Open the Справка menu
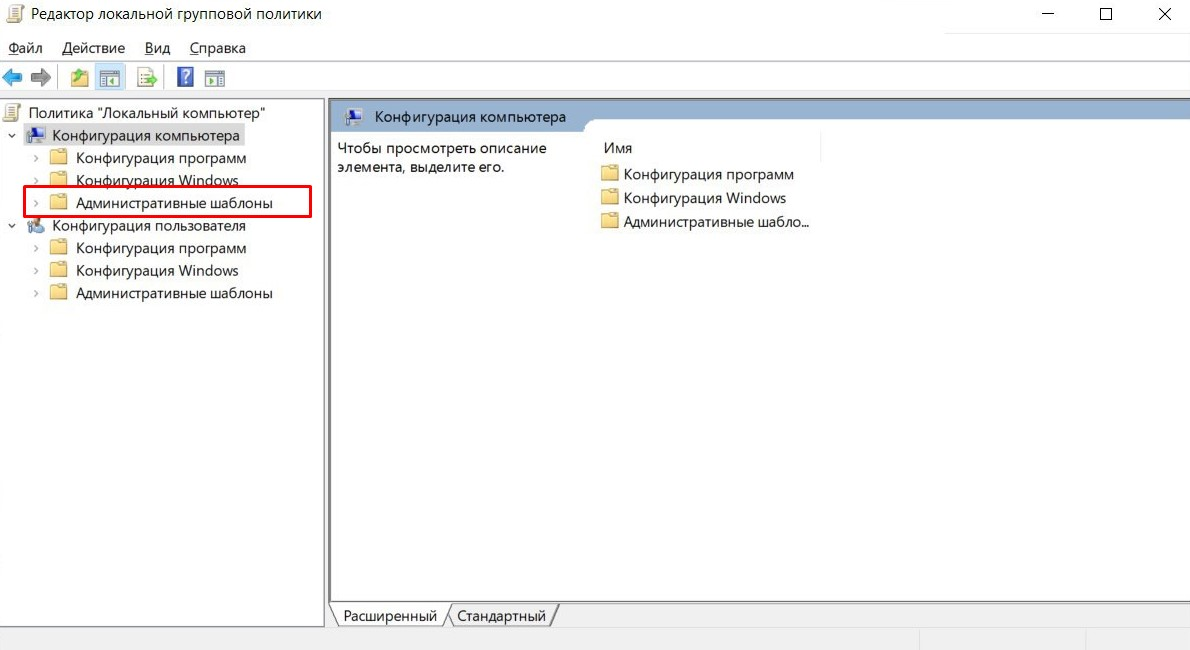 click(218, 48)
